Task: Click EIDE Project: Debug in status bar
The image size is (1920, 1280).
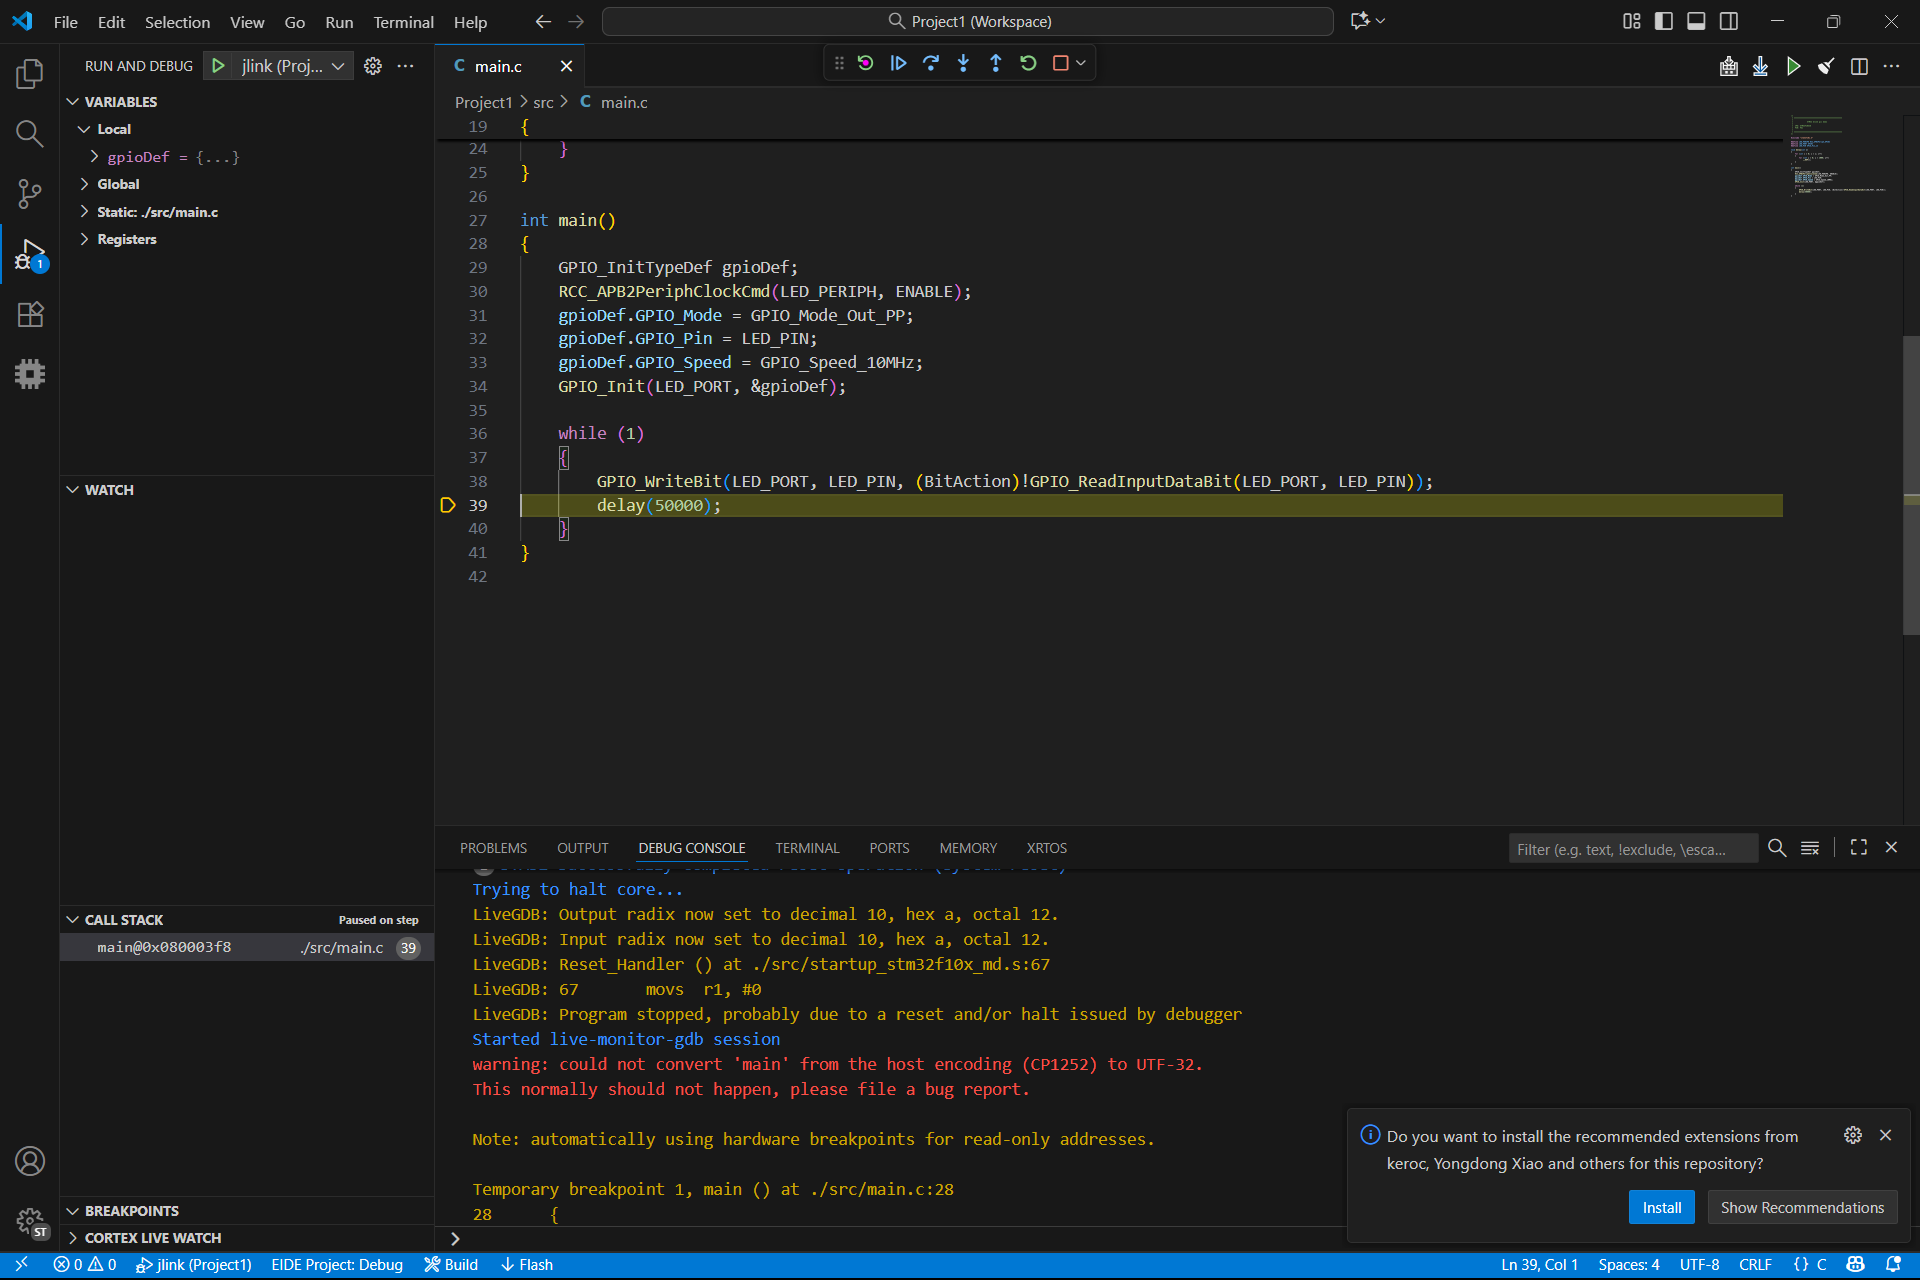Action: [337, 1265]
